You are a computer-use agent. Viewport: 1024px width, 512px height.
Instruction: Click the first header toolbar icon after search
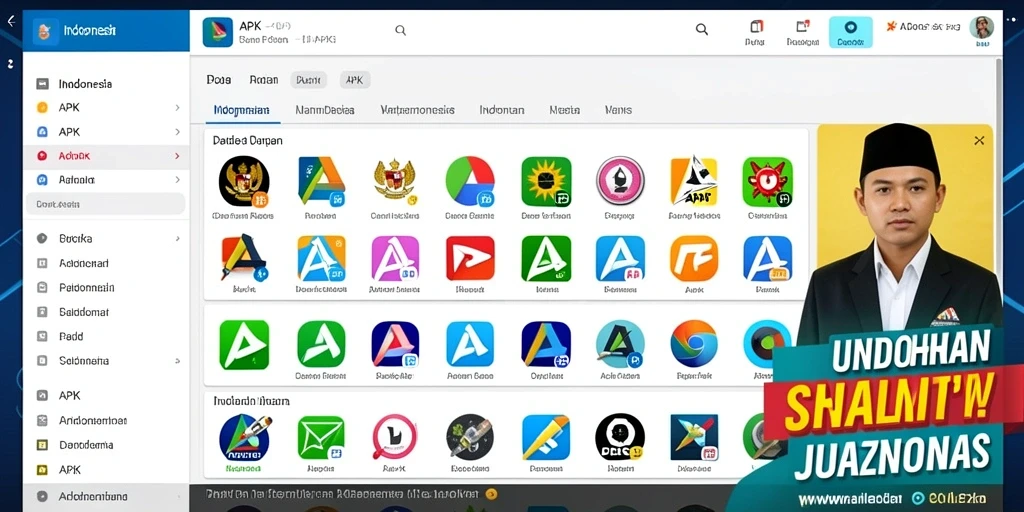(x=756, y=32)
